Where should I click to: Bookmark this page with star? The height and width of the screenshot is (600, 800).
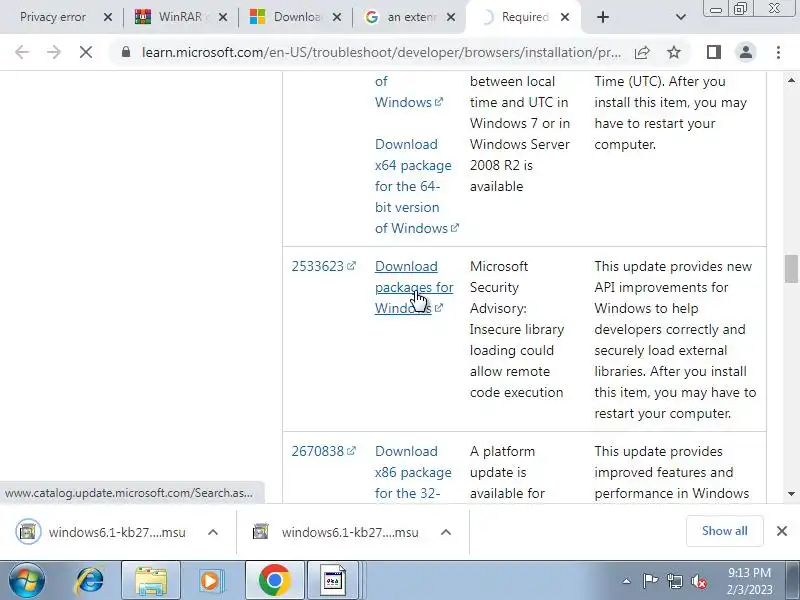click(674, 52)
